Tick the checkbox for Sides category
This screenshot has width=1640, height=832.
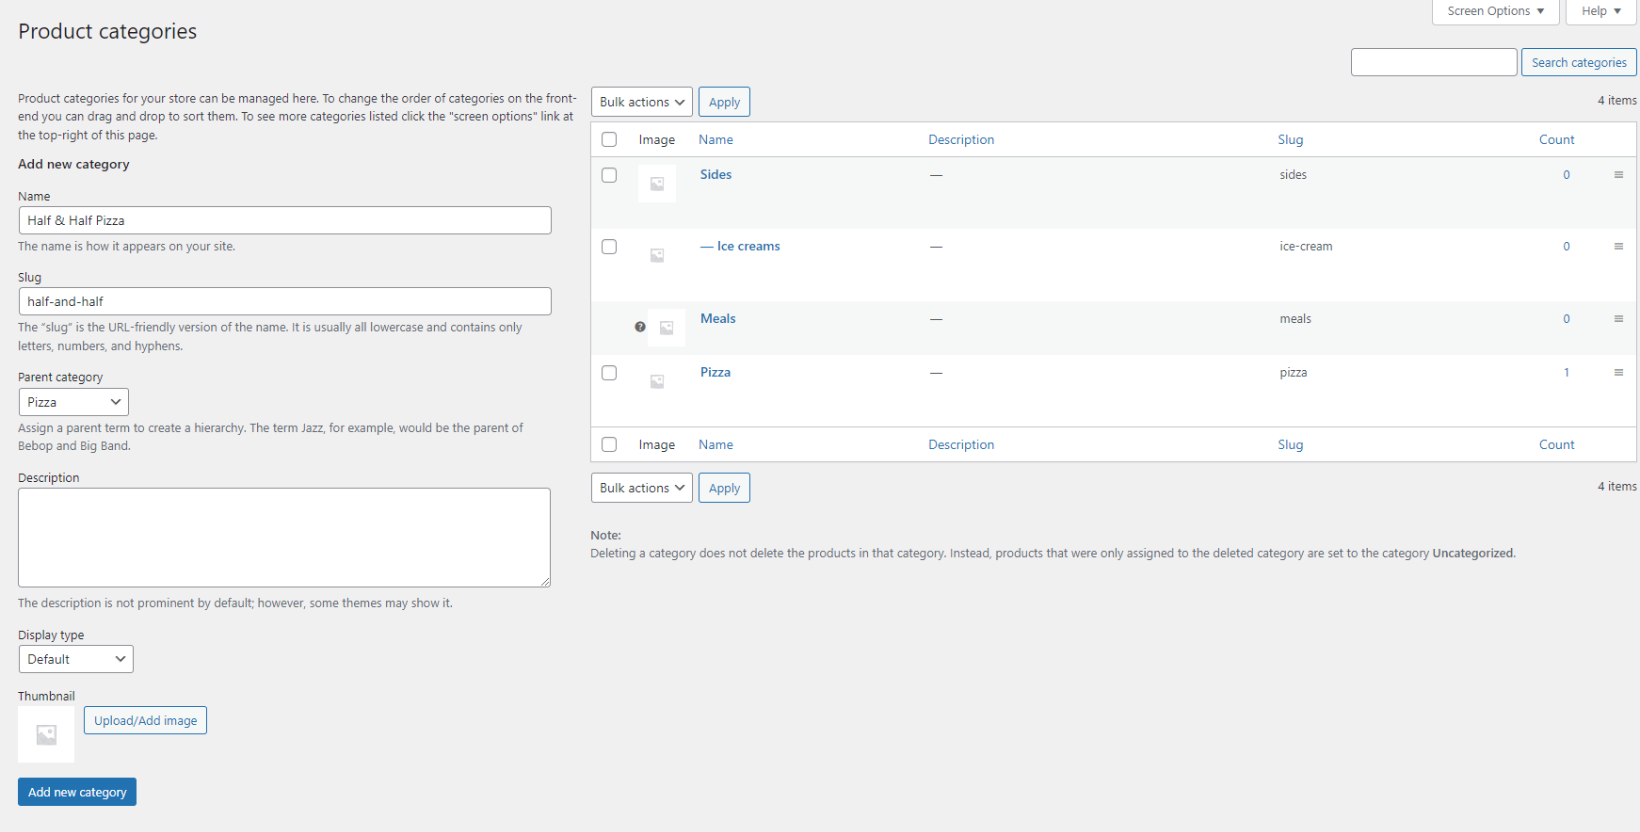[609, 175]
